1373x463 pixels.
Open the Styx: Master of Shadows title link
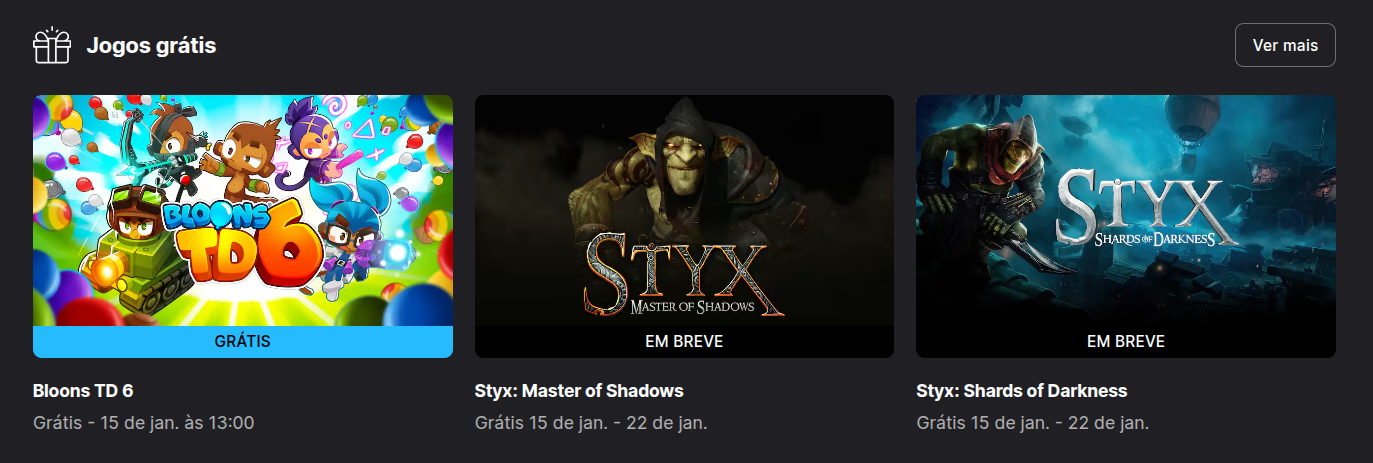pyautogui.click(x=579, y=391)
